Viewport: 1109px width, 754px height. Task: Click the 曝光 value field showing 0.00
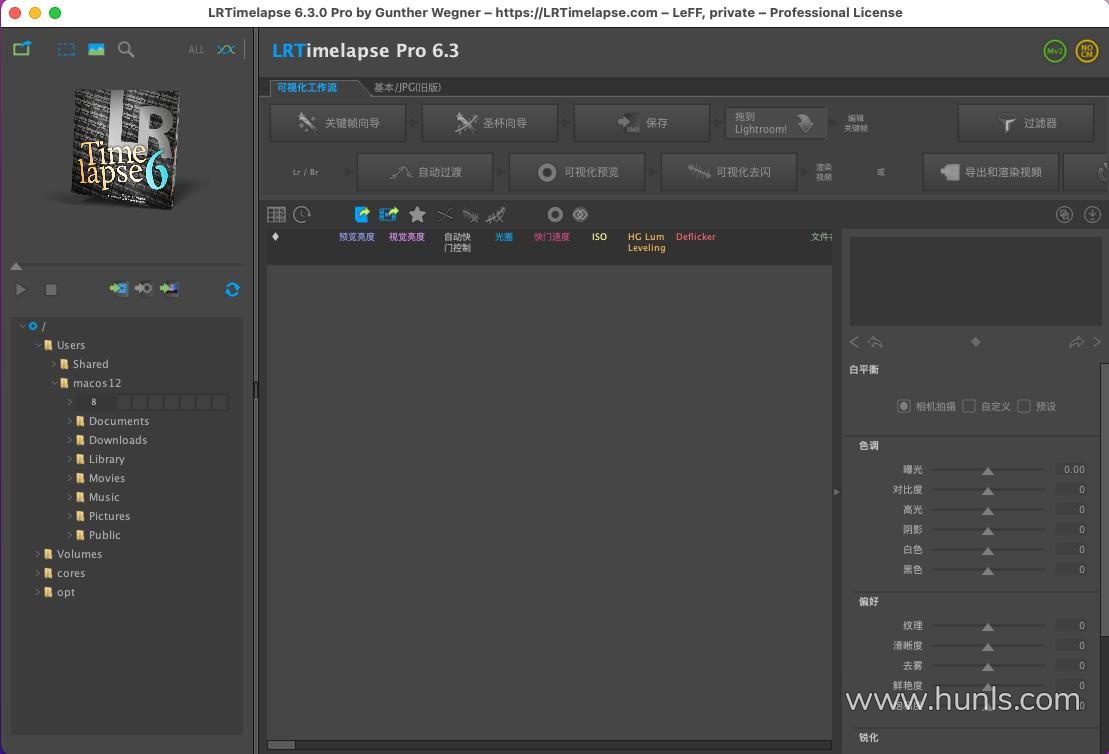1072,470
